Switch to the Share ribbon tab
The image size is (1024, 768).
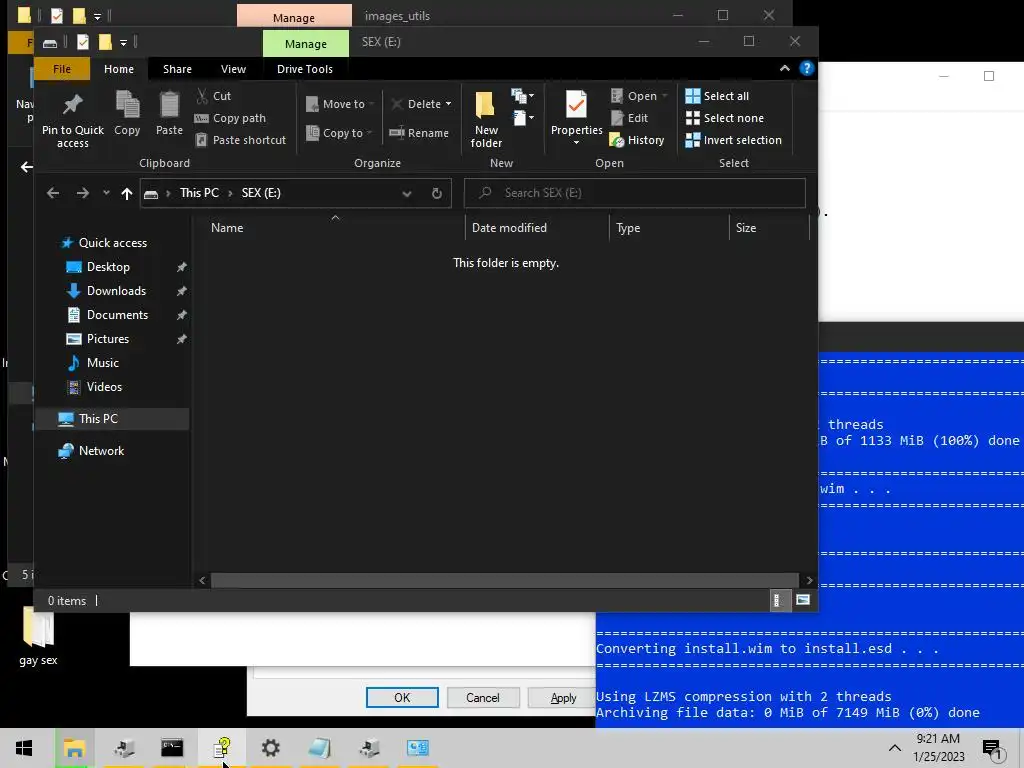177,69
